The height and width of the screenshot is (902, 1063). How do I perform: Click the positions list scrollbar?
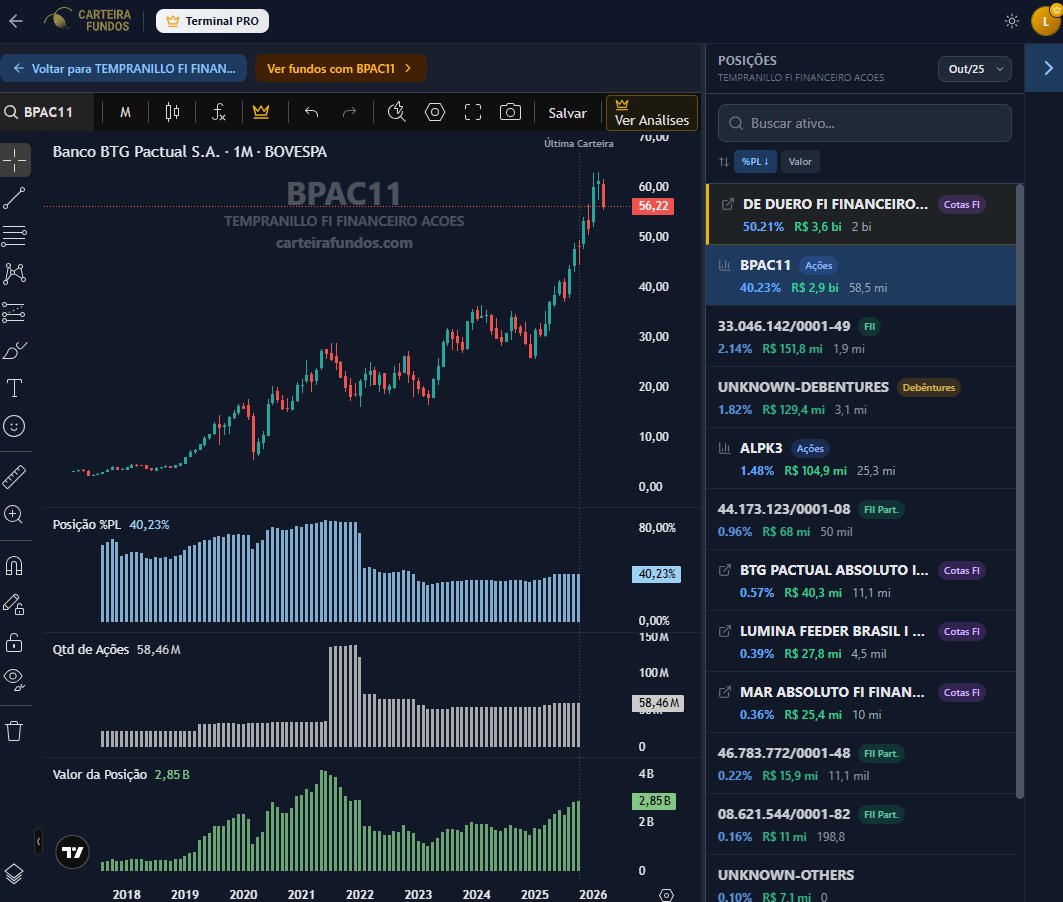(x=1020, y=491)
